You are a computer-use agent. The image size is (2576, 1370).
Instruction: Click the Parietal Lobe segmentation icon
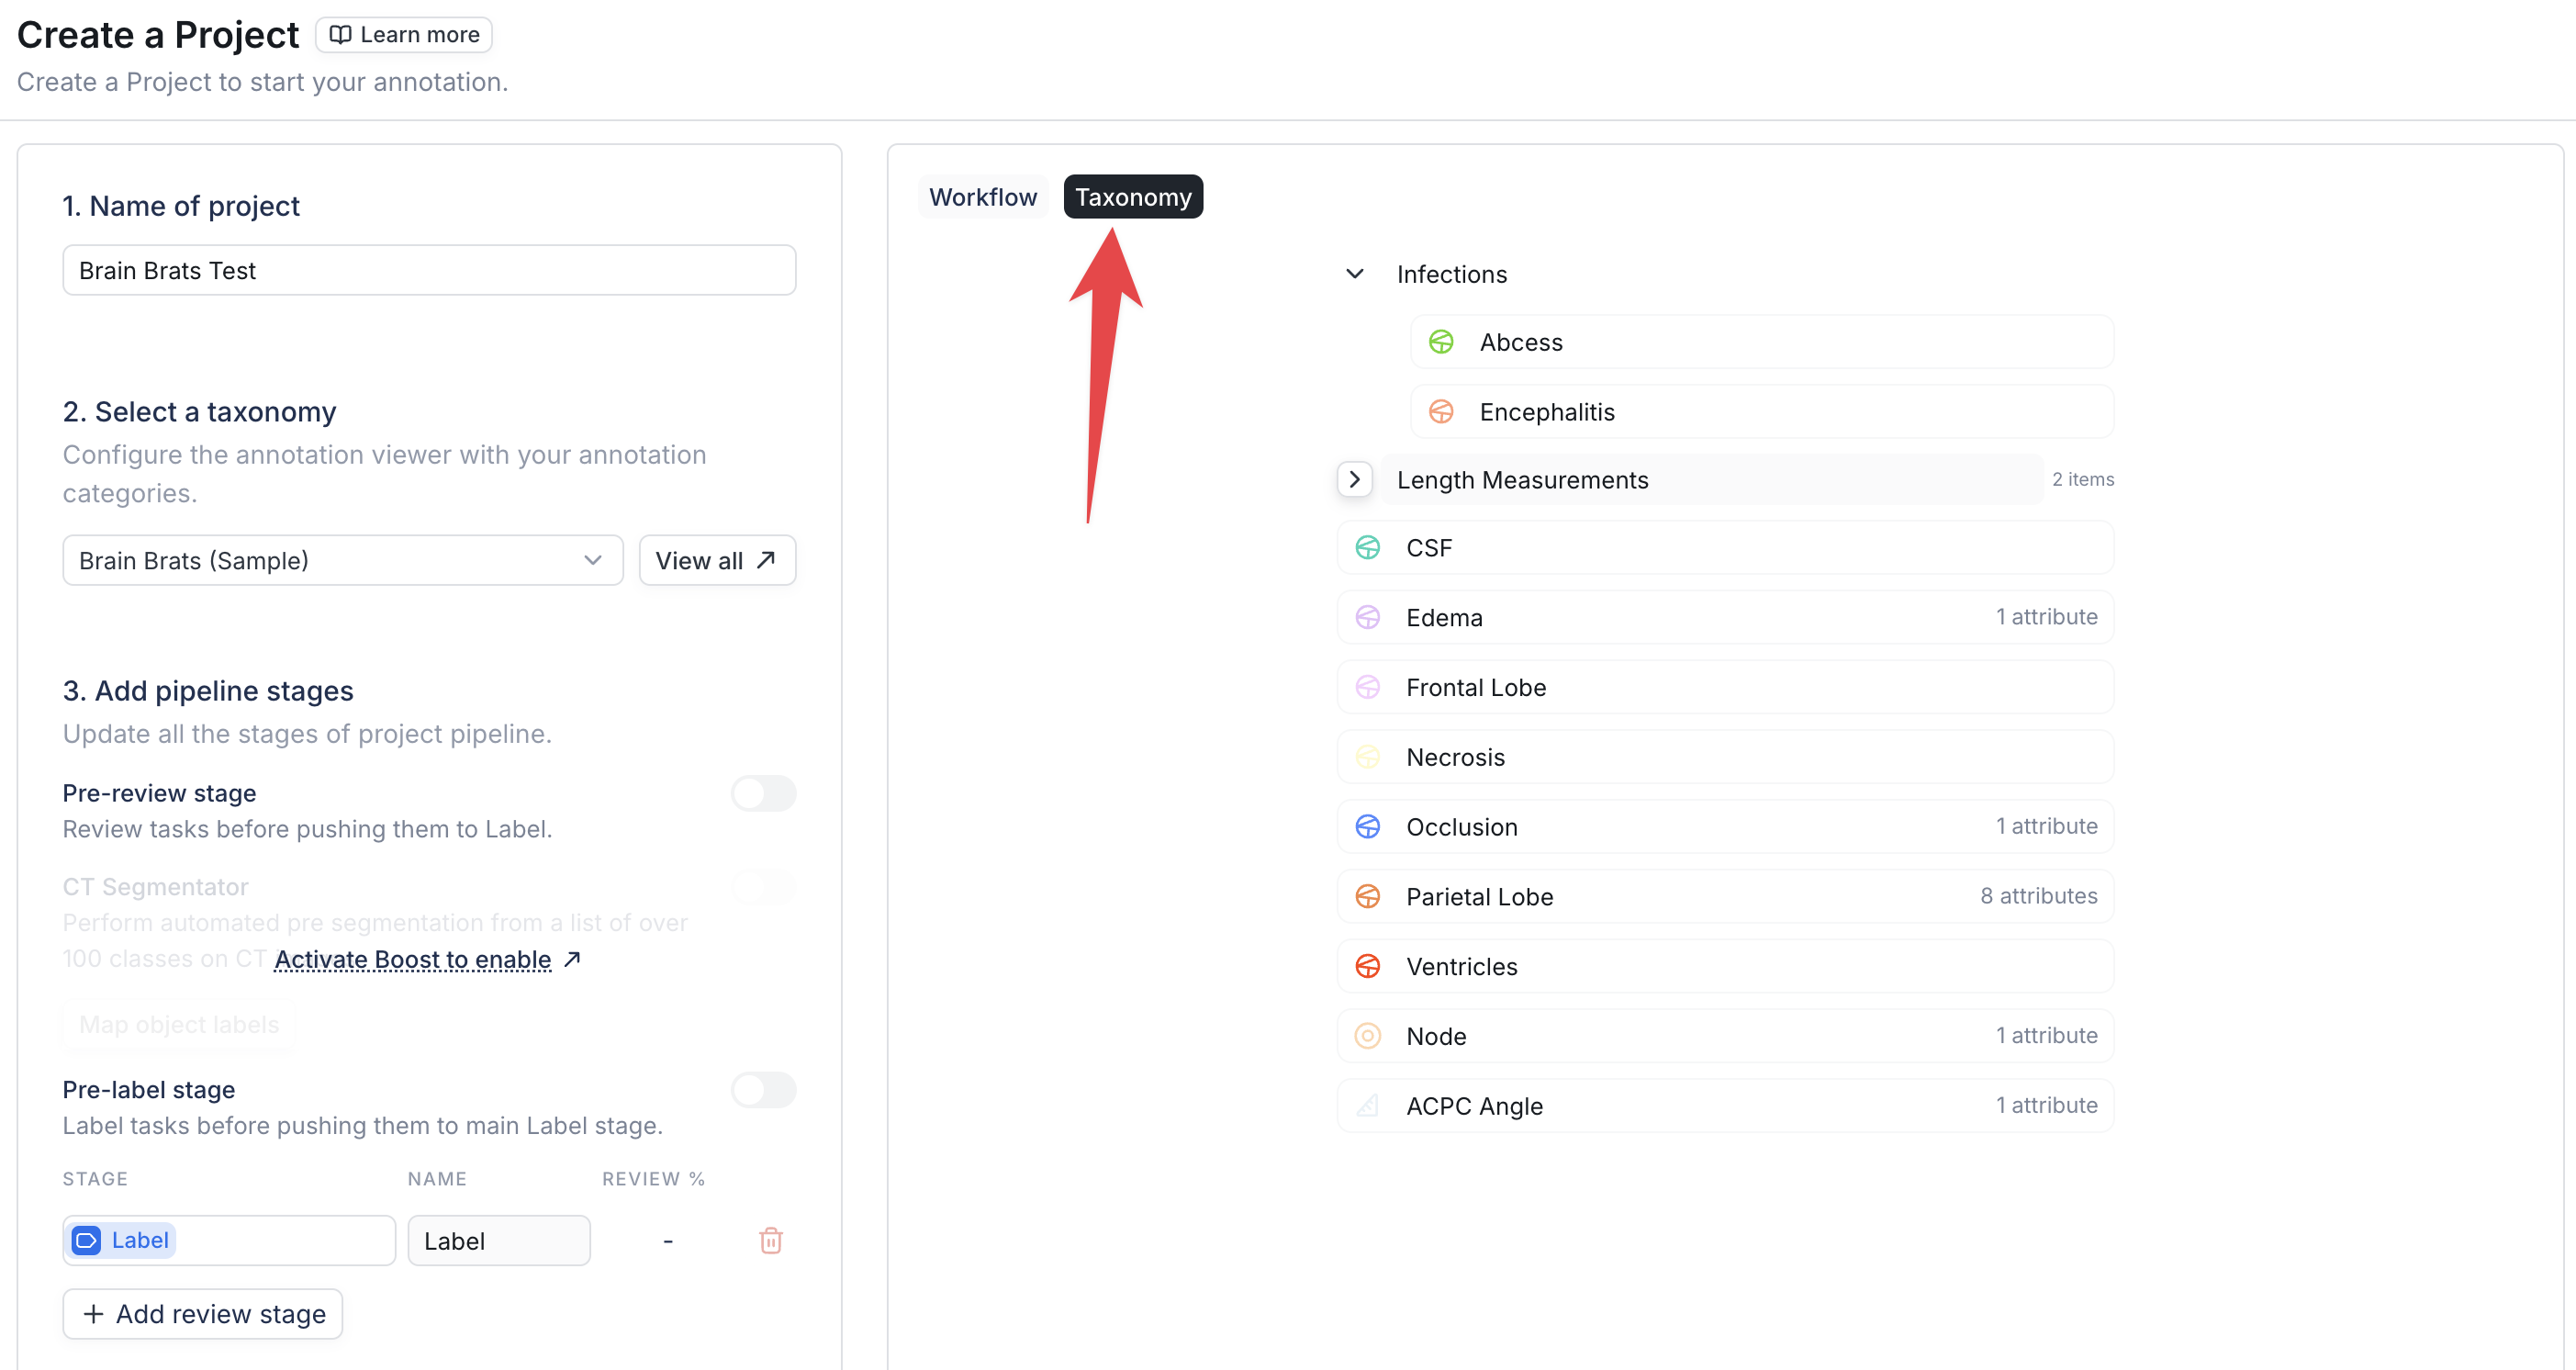[x=1367, y=897]
